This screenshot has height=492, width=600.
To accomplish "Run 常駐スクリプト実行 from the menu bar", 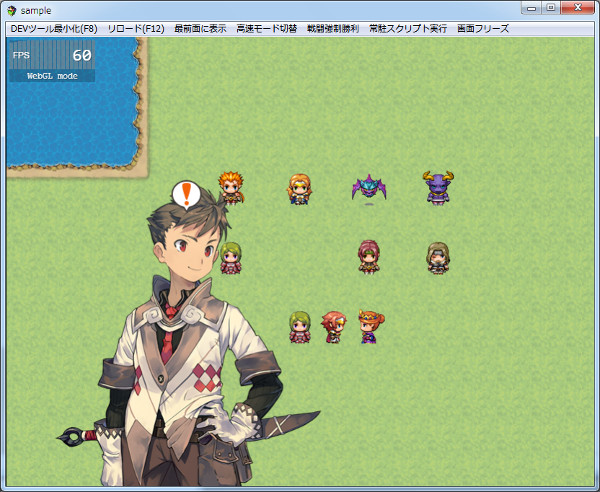I will click(408, 29).
